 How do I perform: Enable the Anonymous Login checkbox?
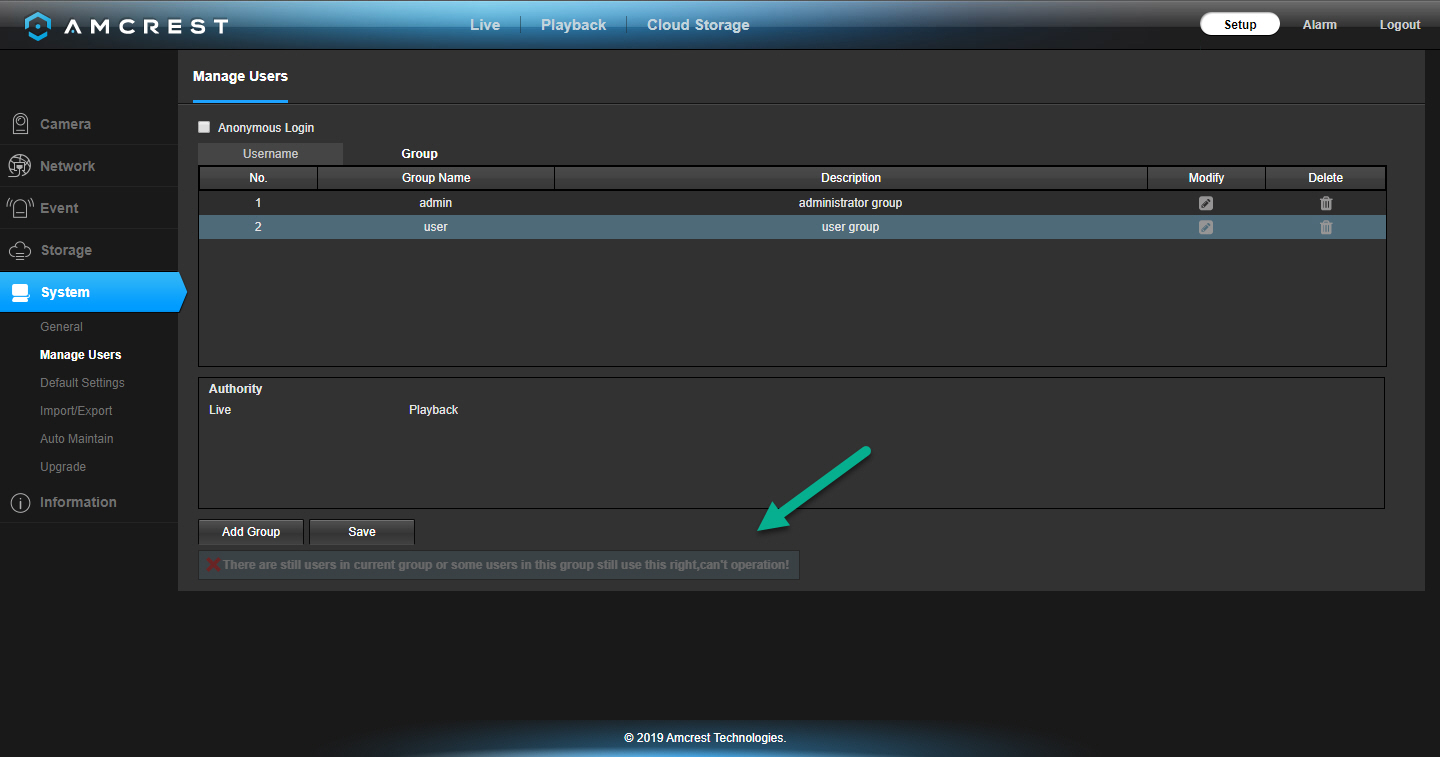coord(204,127)
